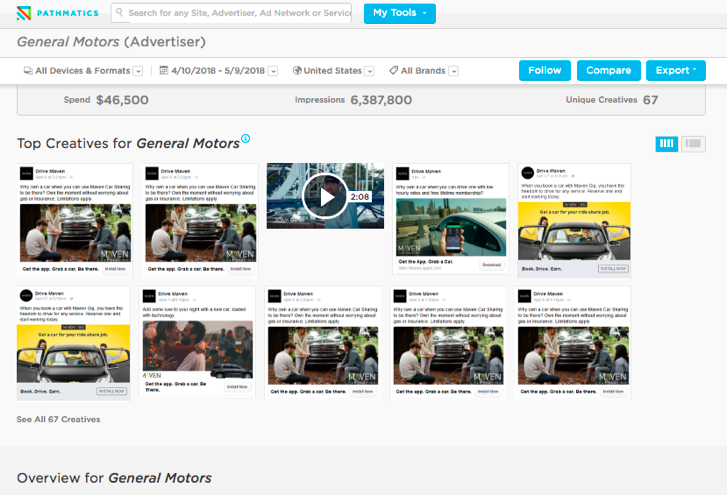Click the search magnifier icon
727x495 pixels.
coord(120,13)
